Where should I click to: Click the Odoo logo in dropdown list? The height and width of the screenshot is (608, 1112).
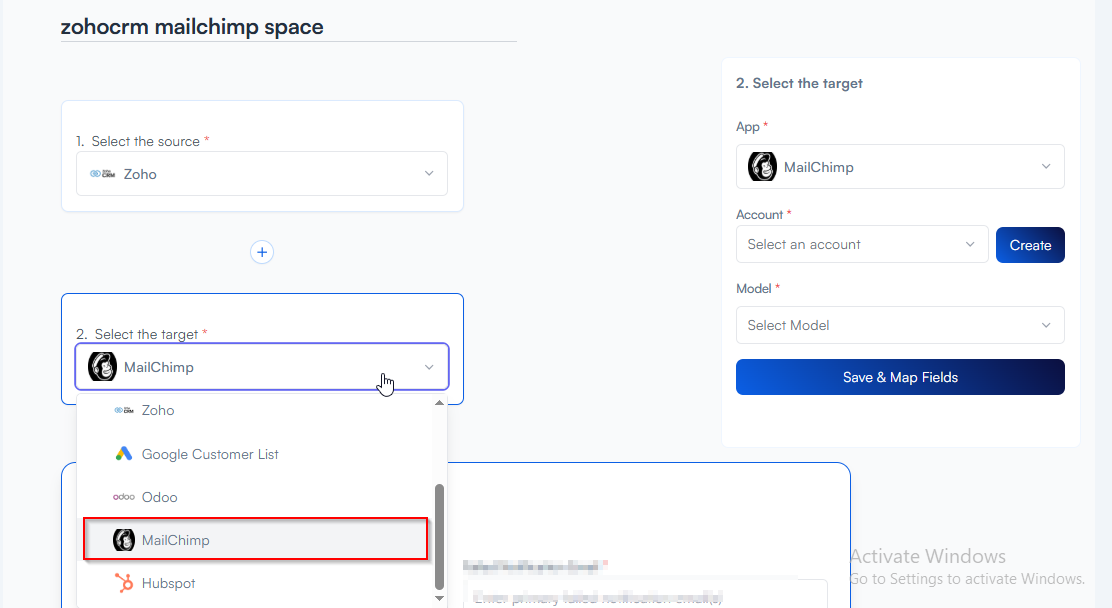point(124,497)
